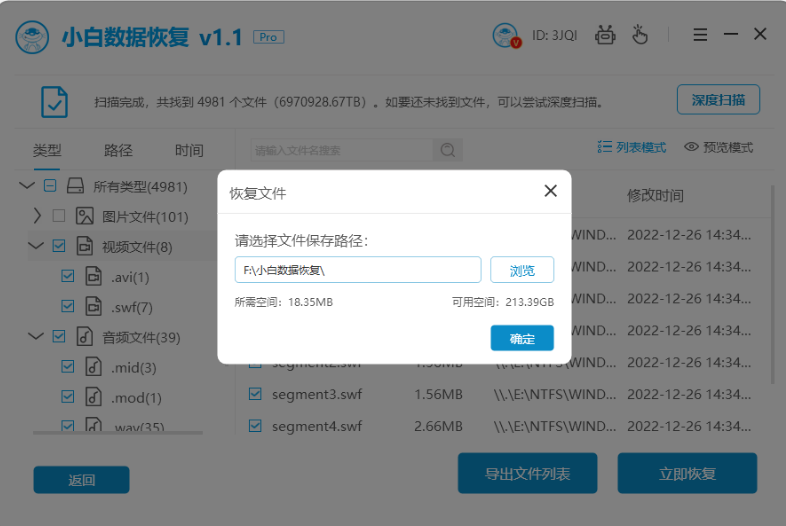Expand the image files tree node
This screenshot has height=526, width=786.
click(37, 216)
